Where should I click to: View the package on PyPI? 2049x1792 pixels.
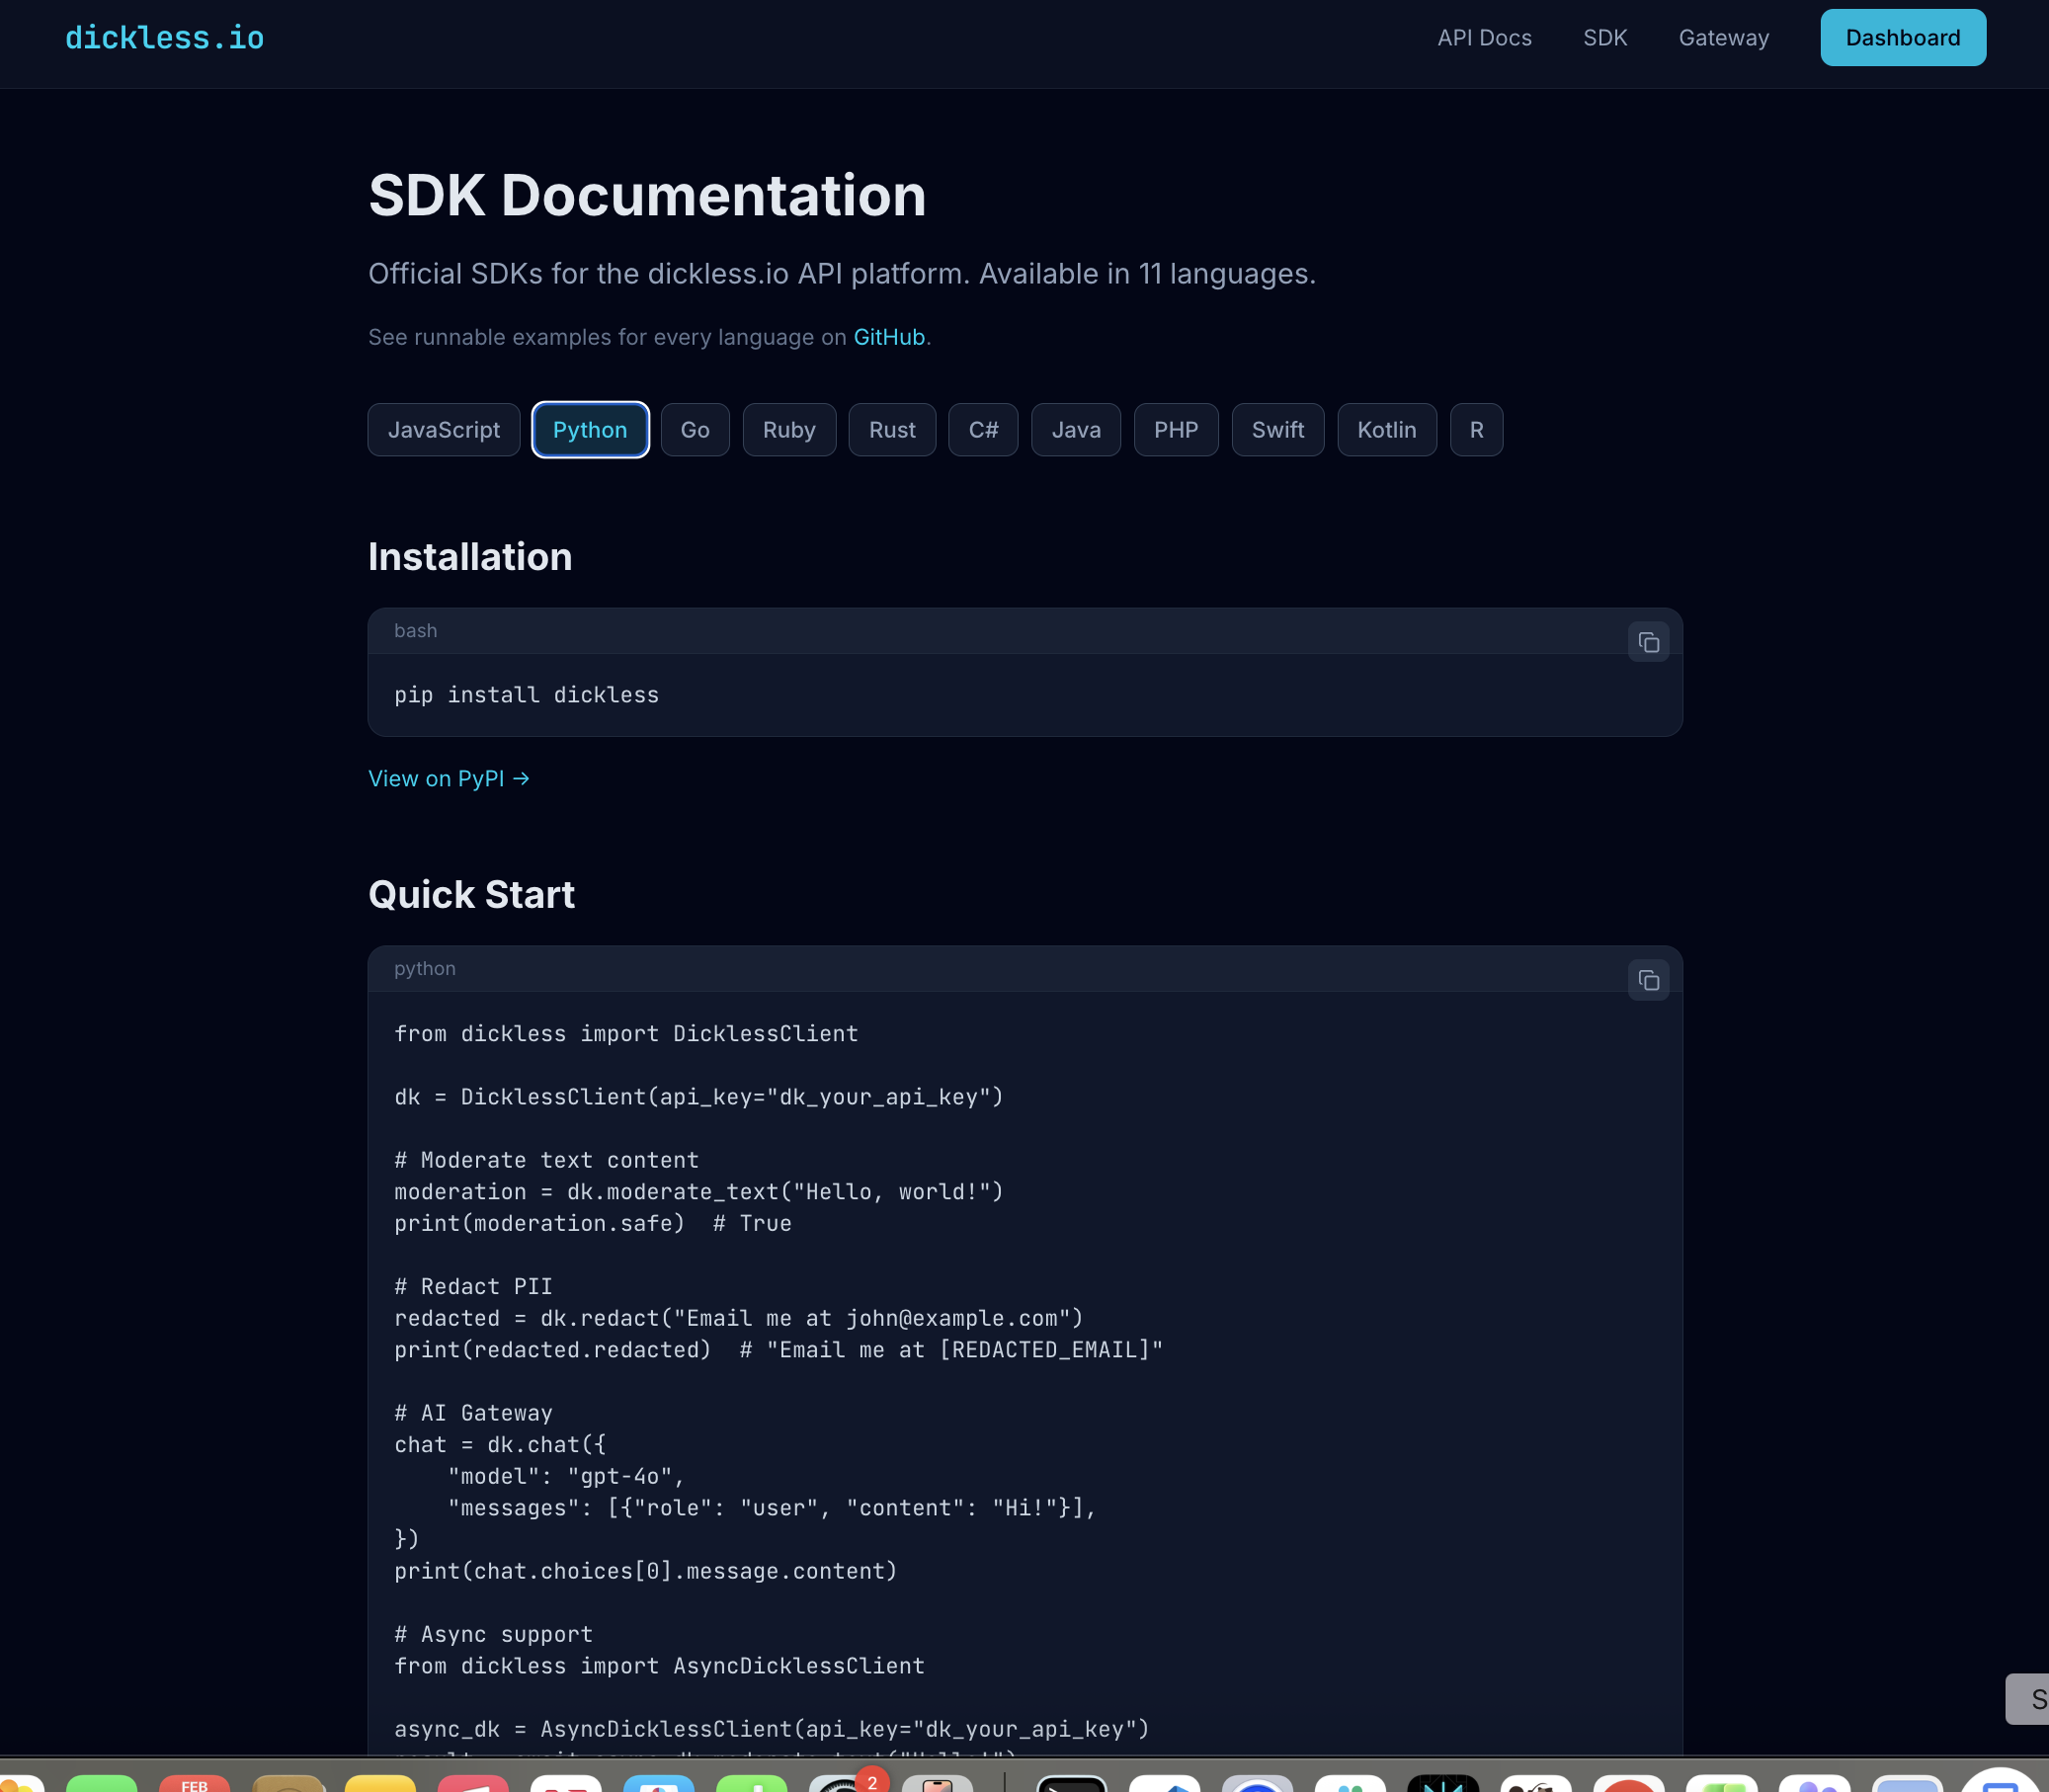point(447,778)
